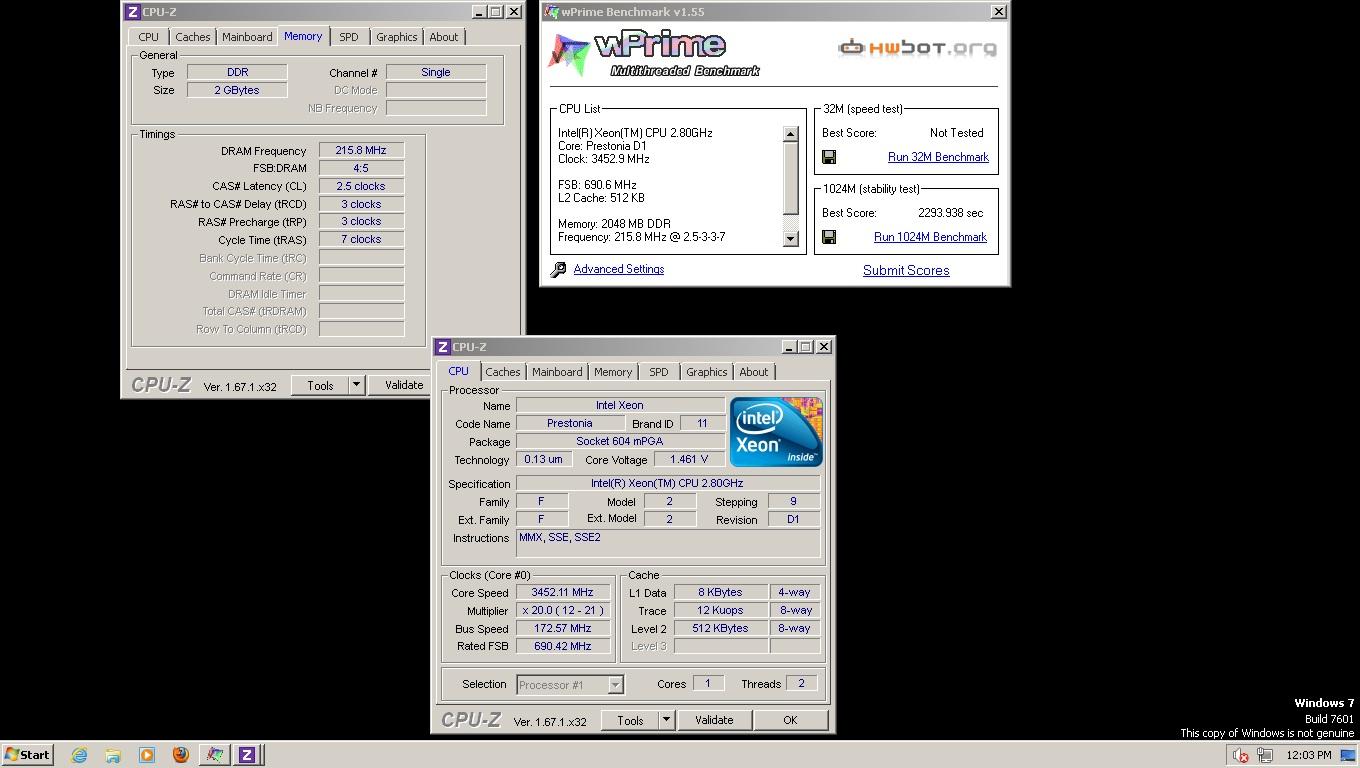Viewport: 1360px width, 768px height.
Task: Launch Firefox from the taskbar
Action: pyautogui.click(x=181, y=755)
